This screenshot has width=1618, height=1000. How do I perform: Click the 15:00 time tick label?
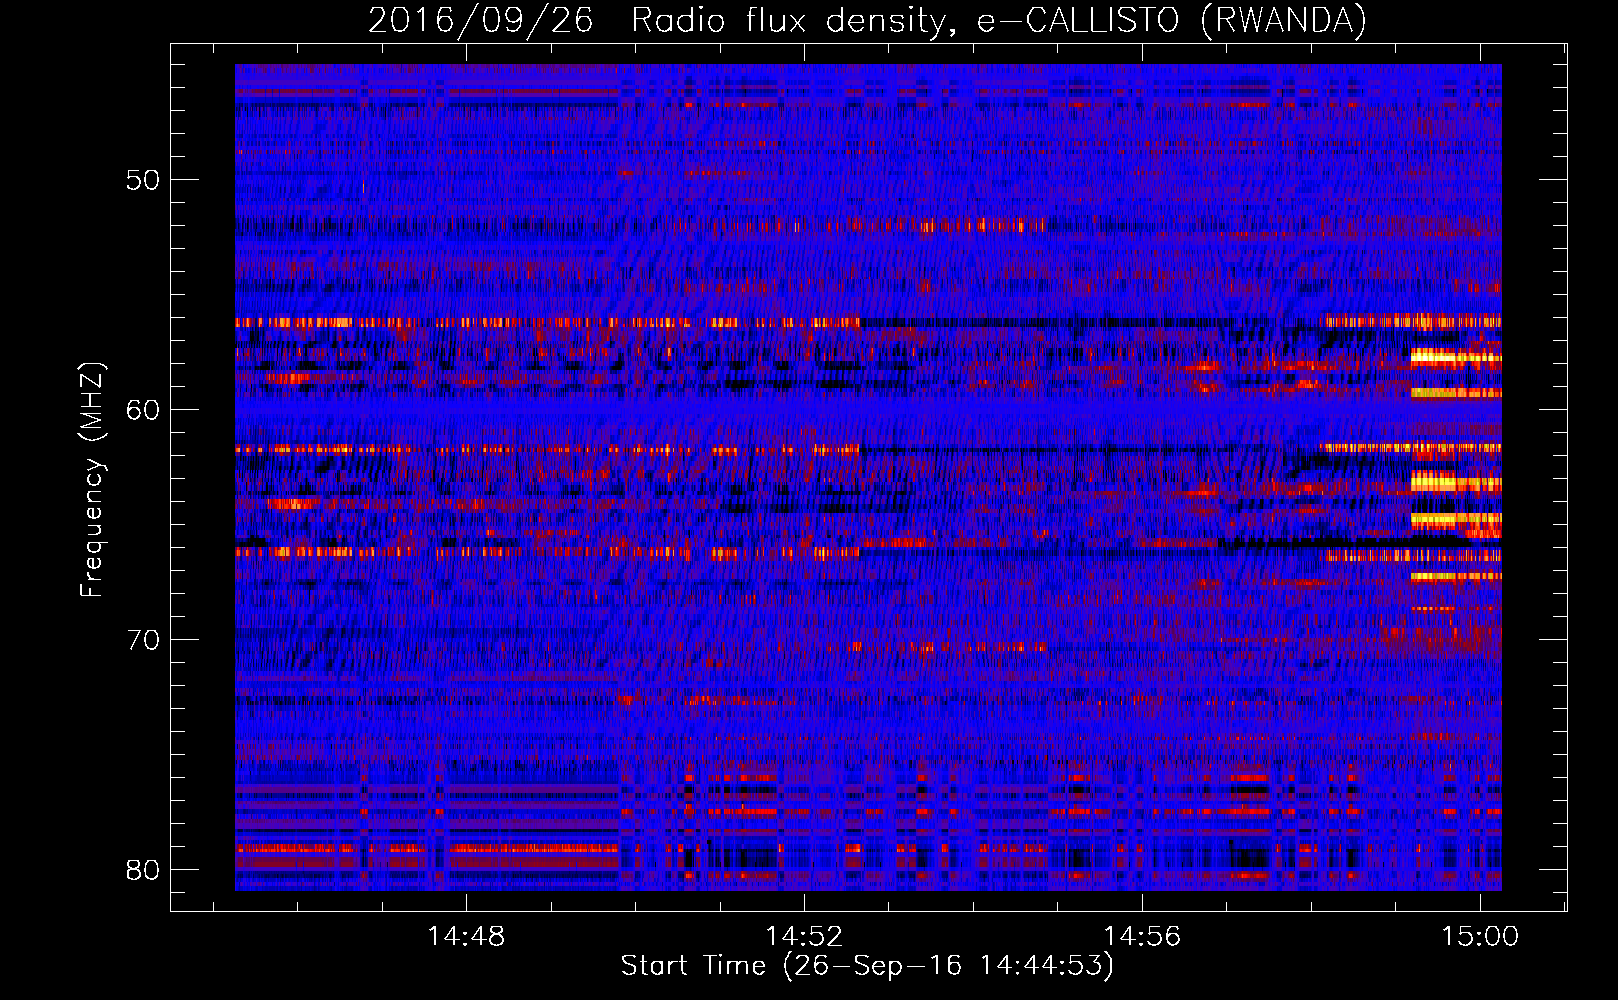pos(1480,936)
